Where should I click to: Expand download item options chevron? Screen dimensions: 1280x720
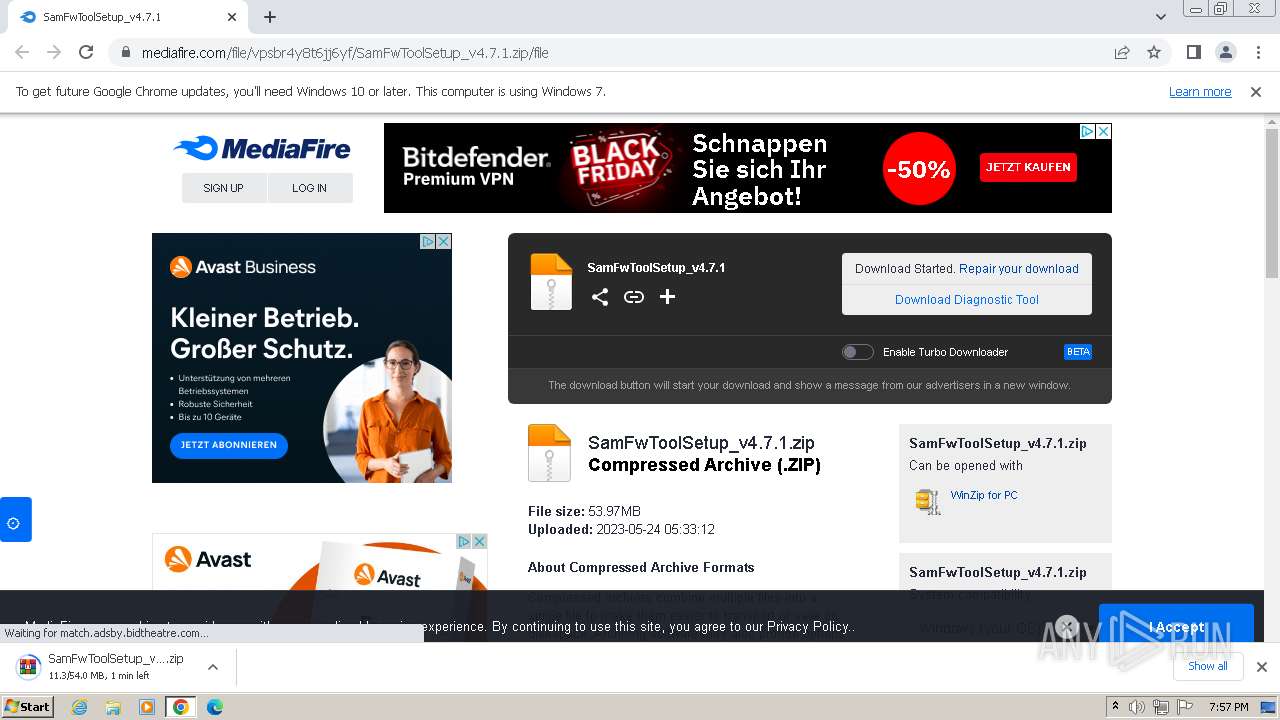pos(213,667)
